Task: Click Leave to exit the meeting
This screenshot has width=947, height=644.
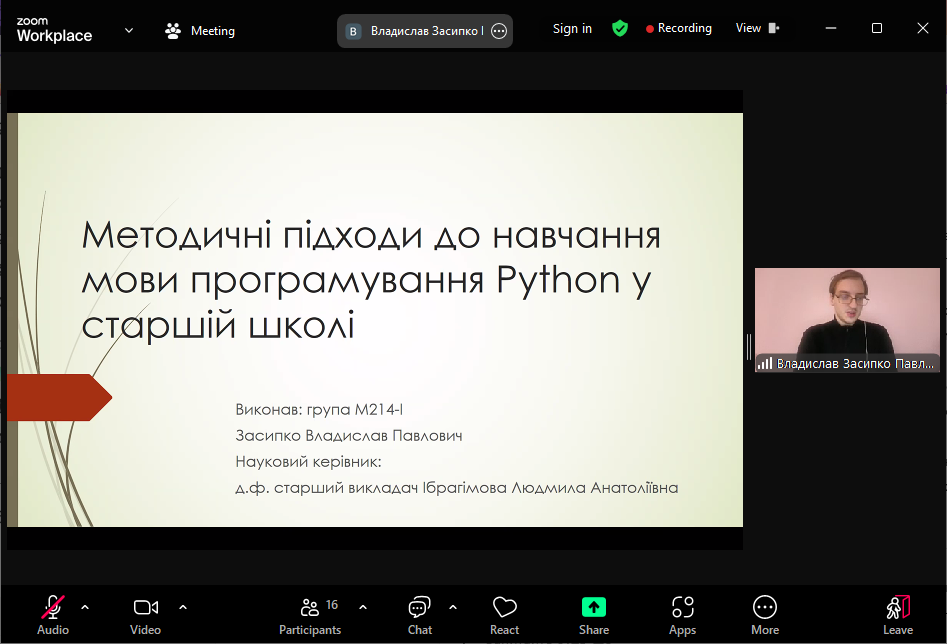Action: click(898, 614)
